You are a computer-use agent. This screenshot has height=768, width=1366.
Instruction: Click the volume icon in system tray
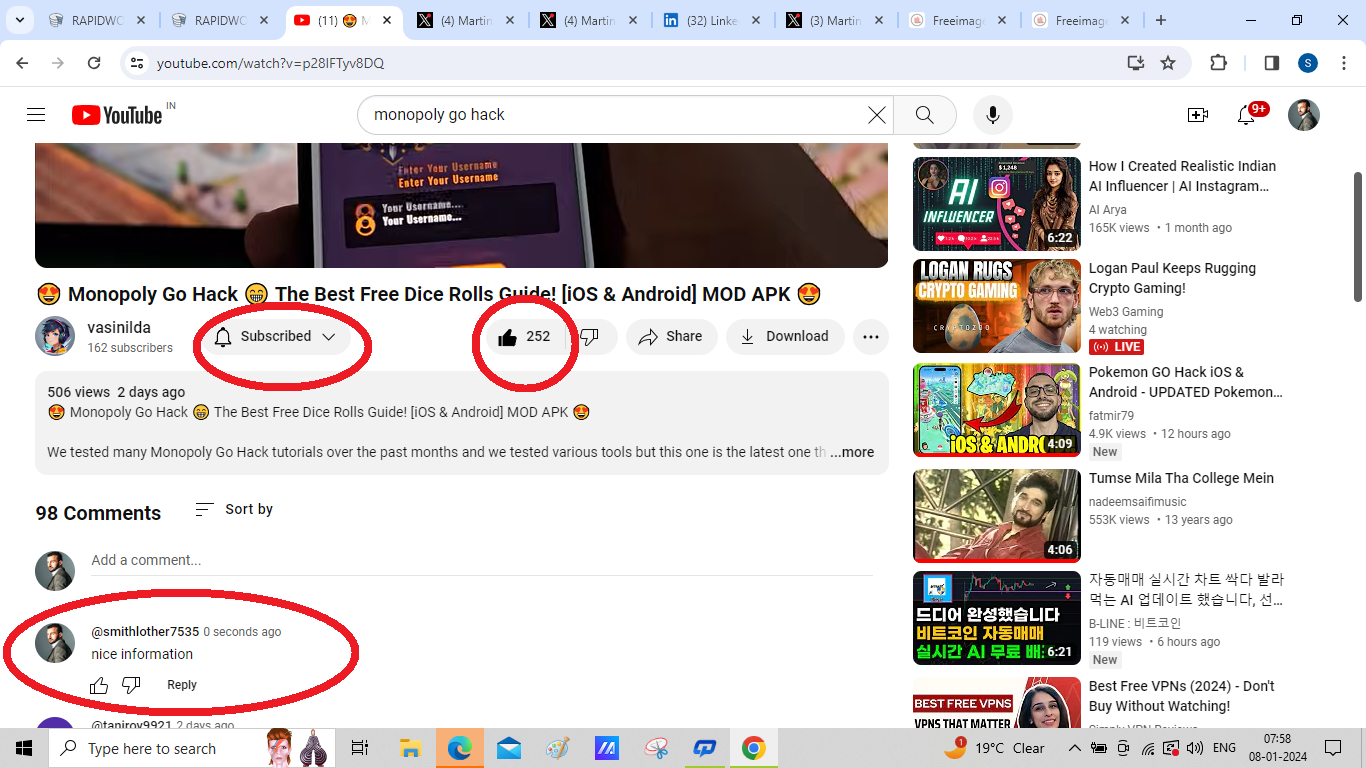[x=1194, y=748]
